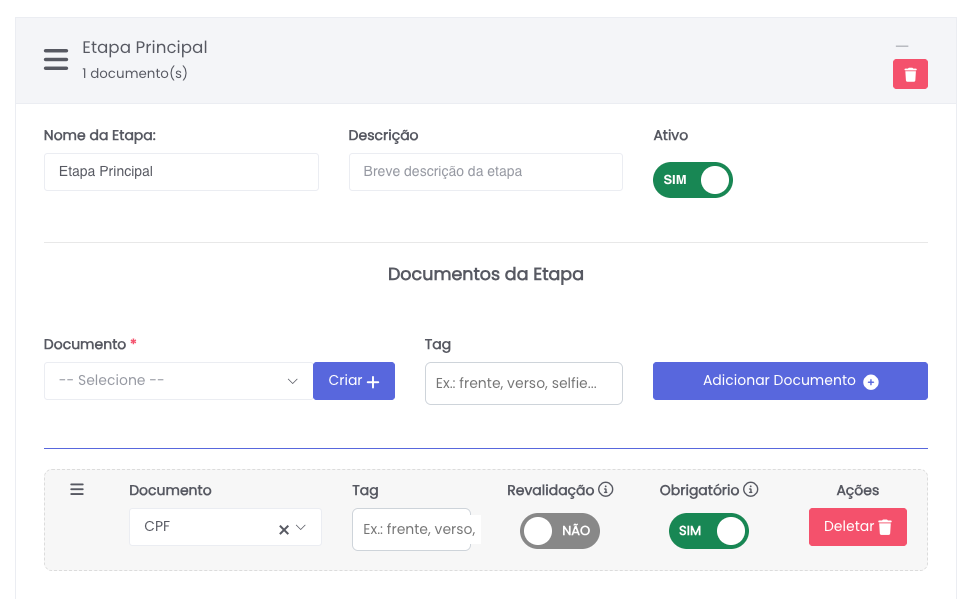Click the Tag field beside Criar

(x=523, y=383)
